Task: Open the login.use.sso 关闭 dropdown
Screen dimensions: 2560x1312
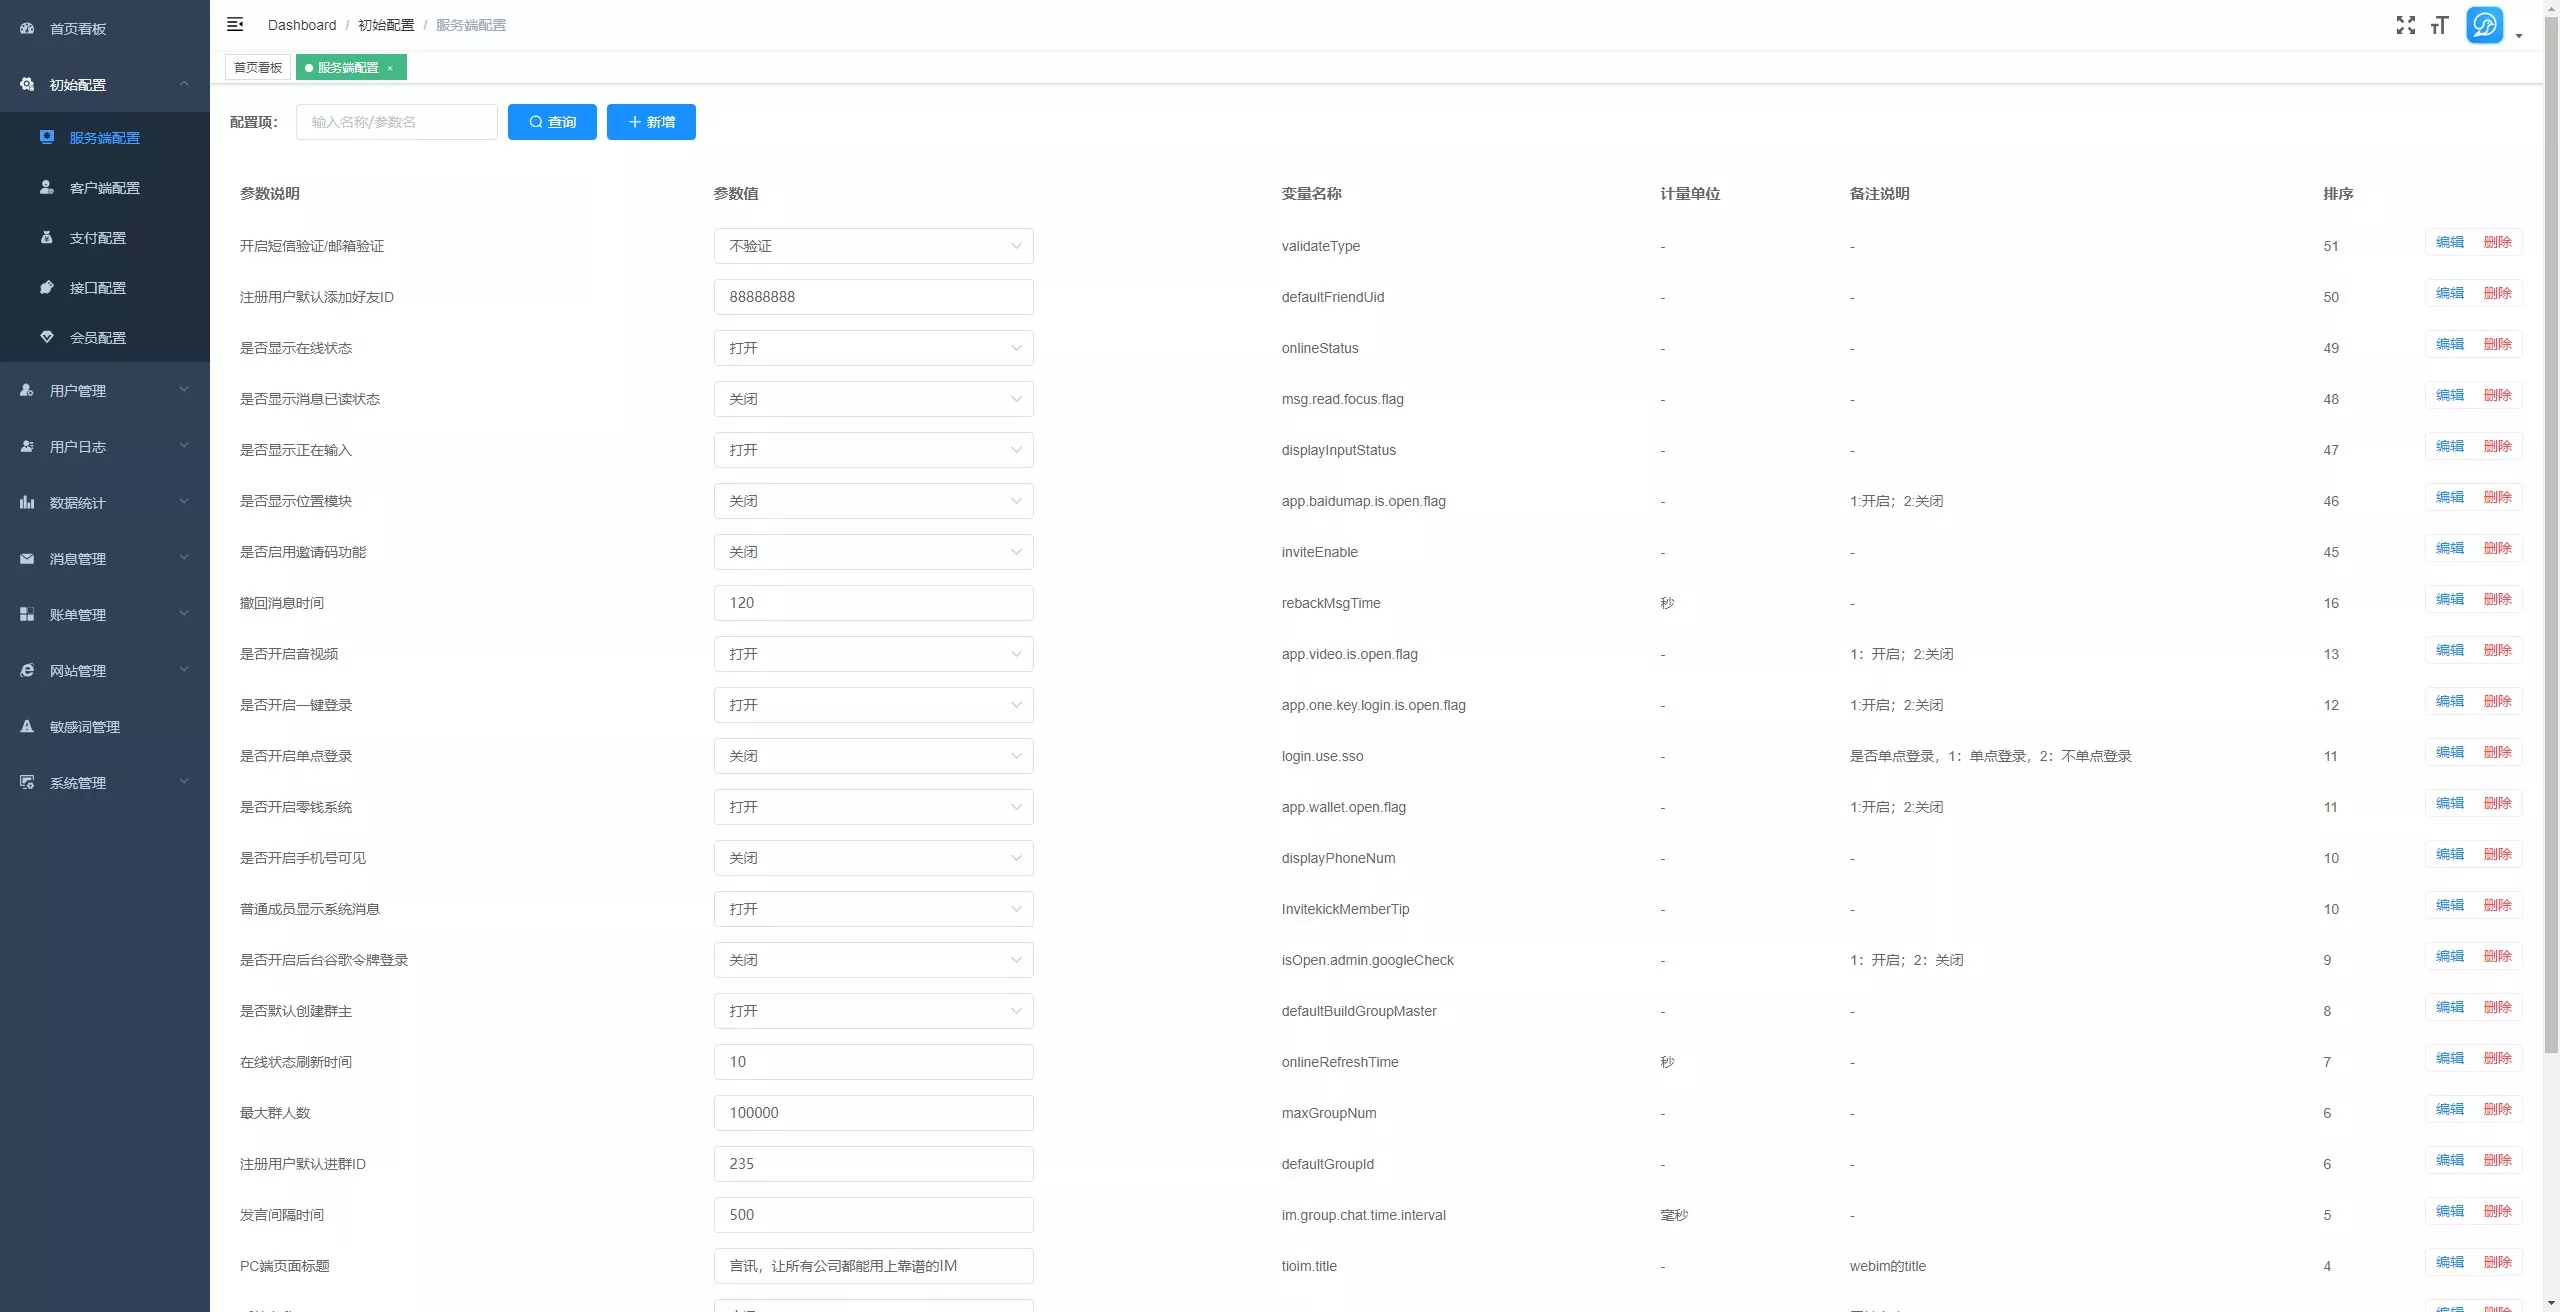Action: click(x=873, y=756)
